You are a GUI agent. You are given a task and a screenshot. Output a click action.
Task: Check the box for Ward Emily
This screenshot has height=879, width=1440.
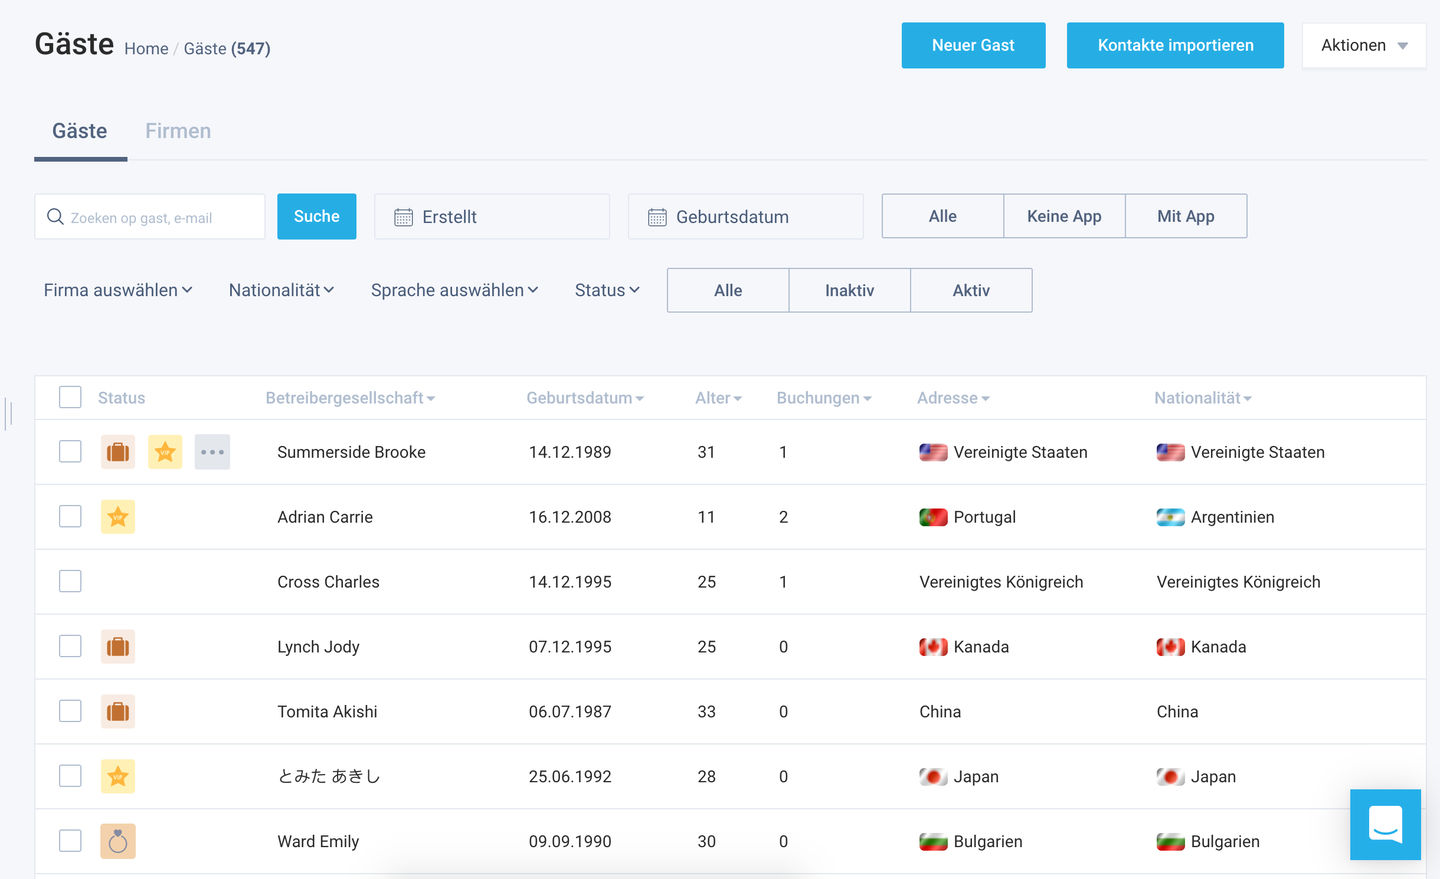(x=70, y=840)
